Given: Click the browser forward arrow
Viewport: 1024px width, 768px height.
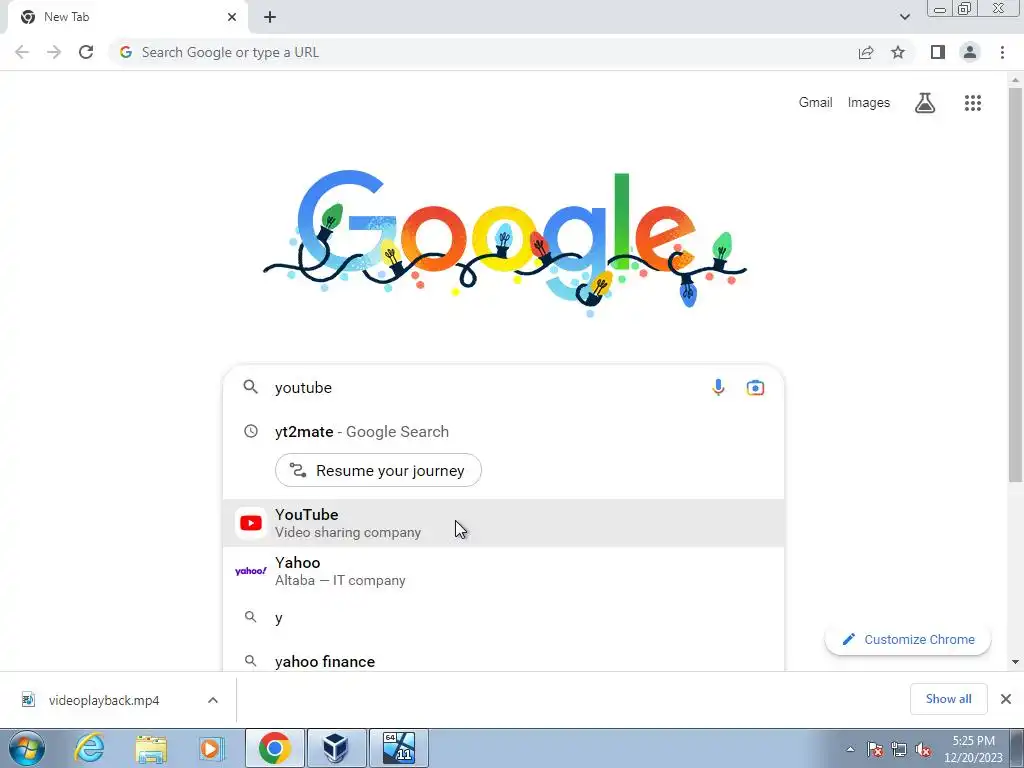Looking at the screenshot, I should click(54, 52).
